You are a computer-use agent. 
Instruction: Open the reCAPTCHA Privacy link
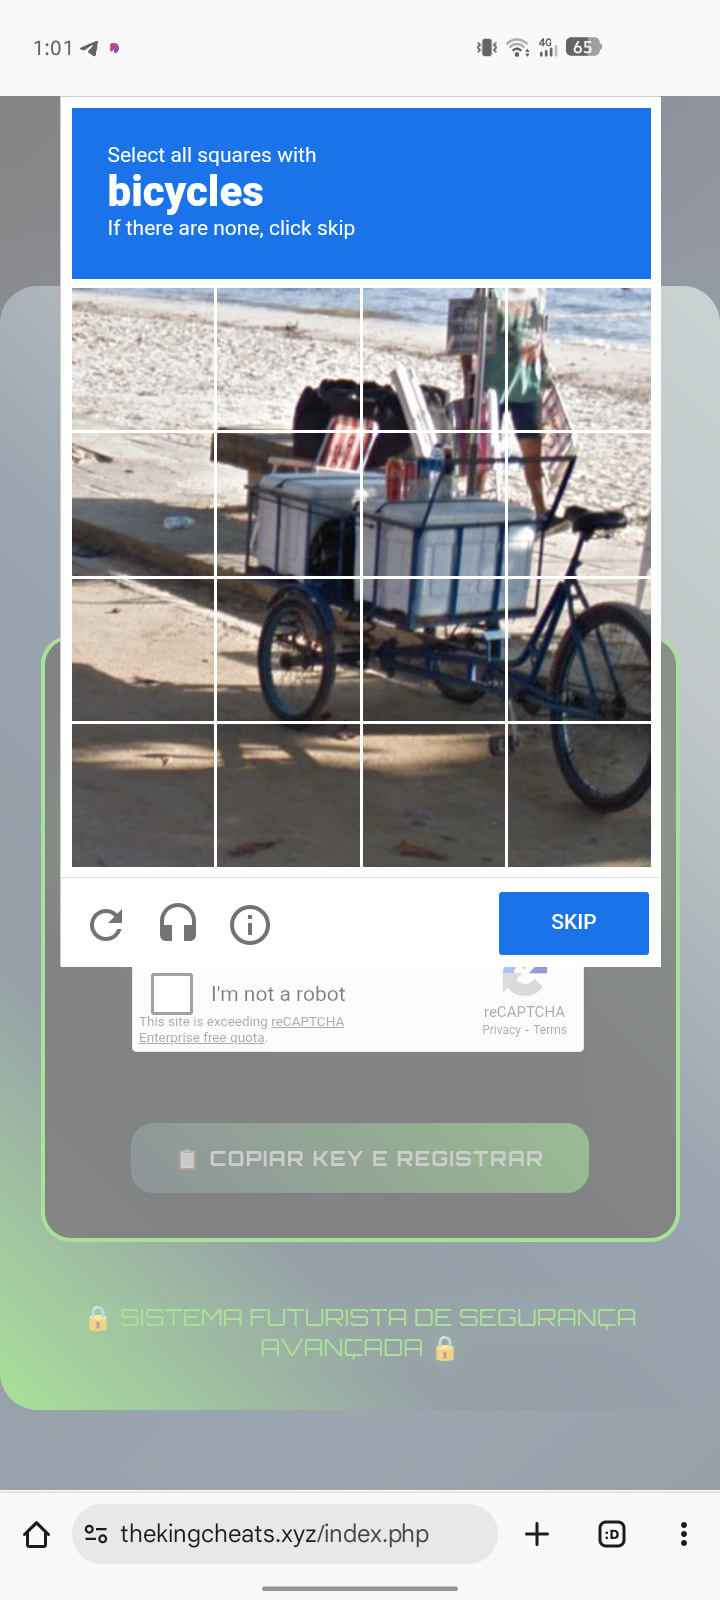[501, 1030]
